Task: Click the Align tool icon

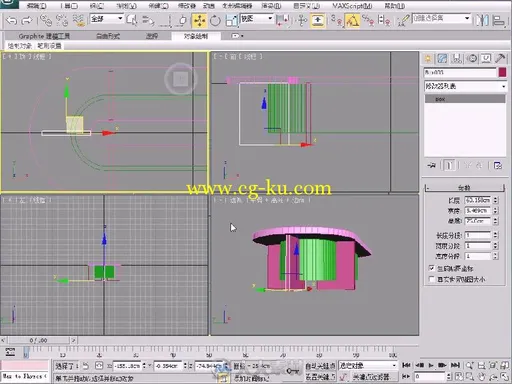Action: (x=499, y=21)
